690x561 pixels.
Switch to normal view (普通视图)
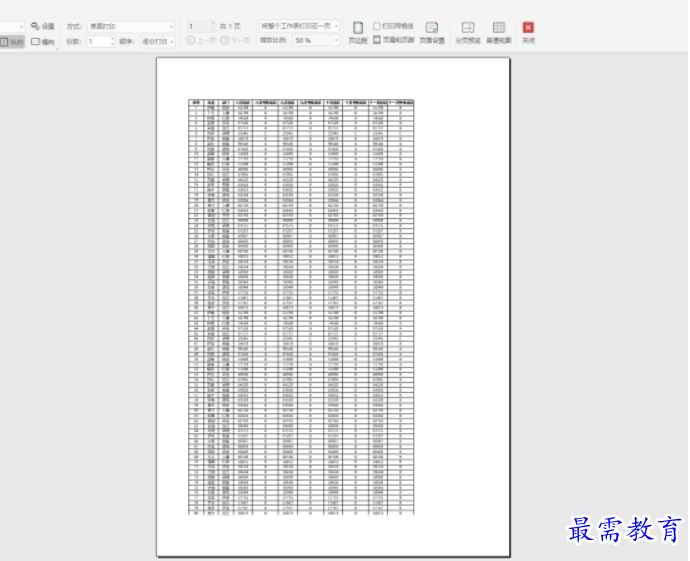[499, 33]
